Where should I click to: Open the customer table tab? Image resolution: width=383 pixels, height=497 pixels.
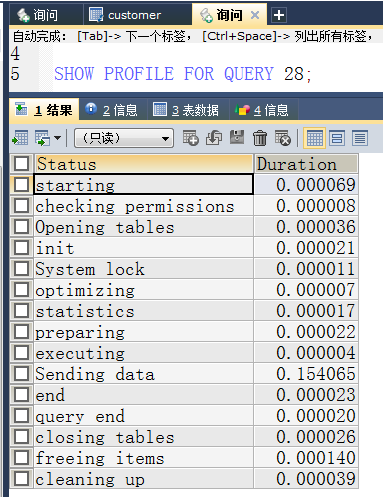(137, 15)
